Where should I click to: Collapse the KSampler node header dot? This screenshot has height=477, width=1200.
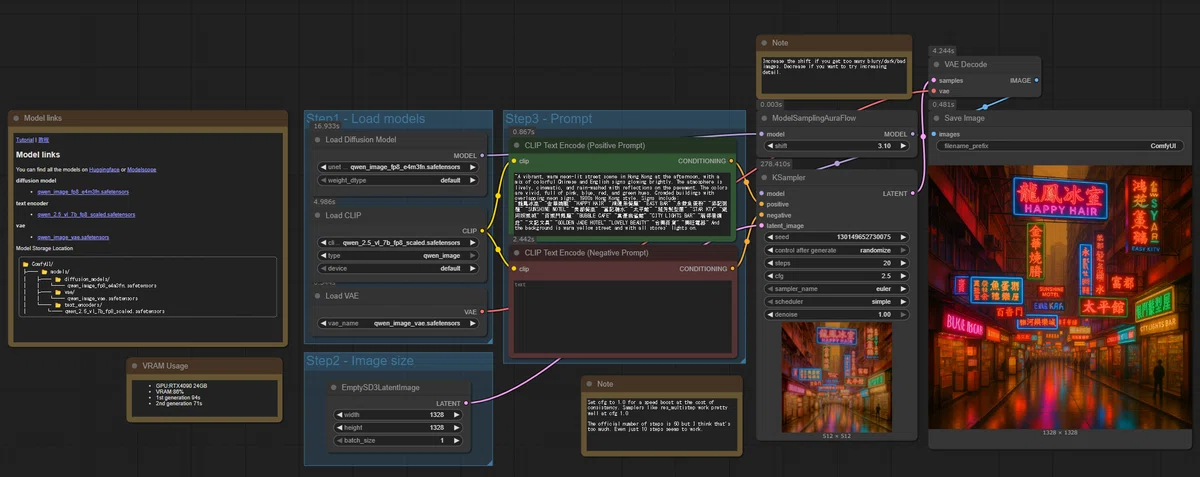(764, 177)
